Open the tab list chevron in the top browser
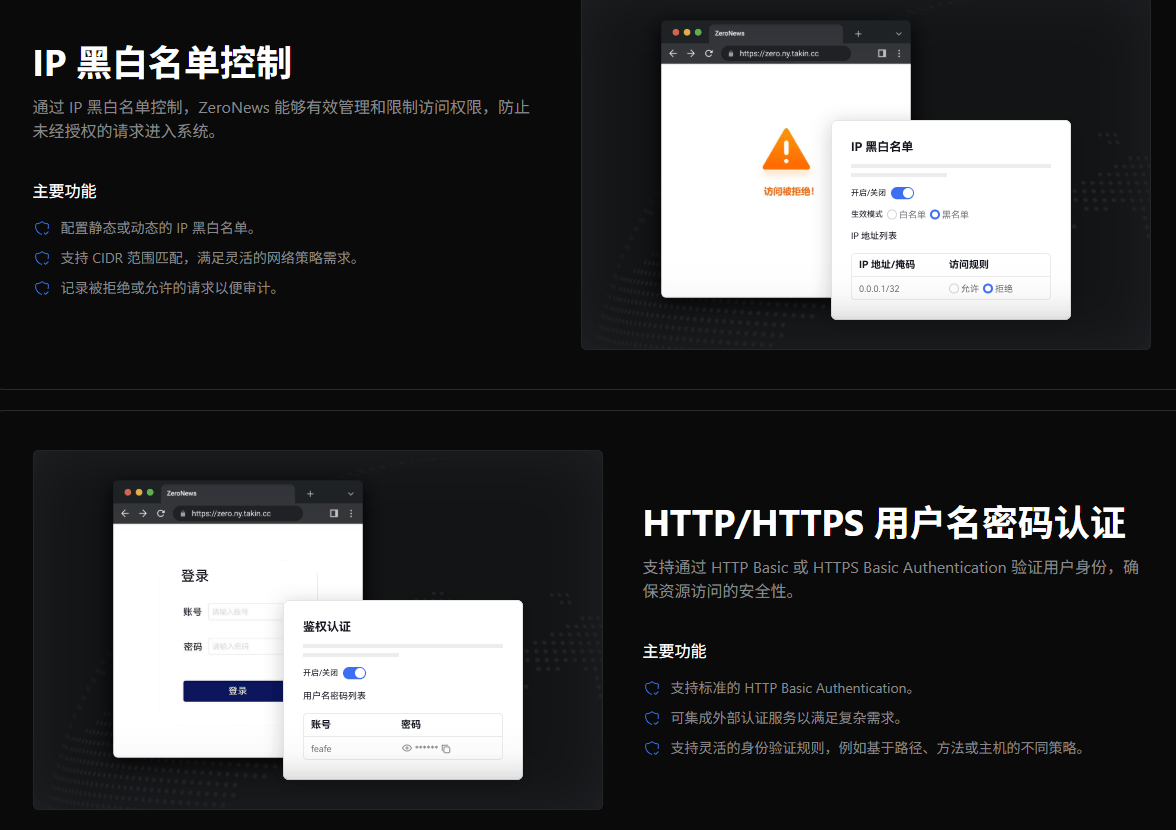1176x830 pixels. click(897, 34)
